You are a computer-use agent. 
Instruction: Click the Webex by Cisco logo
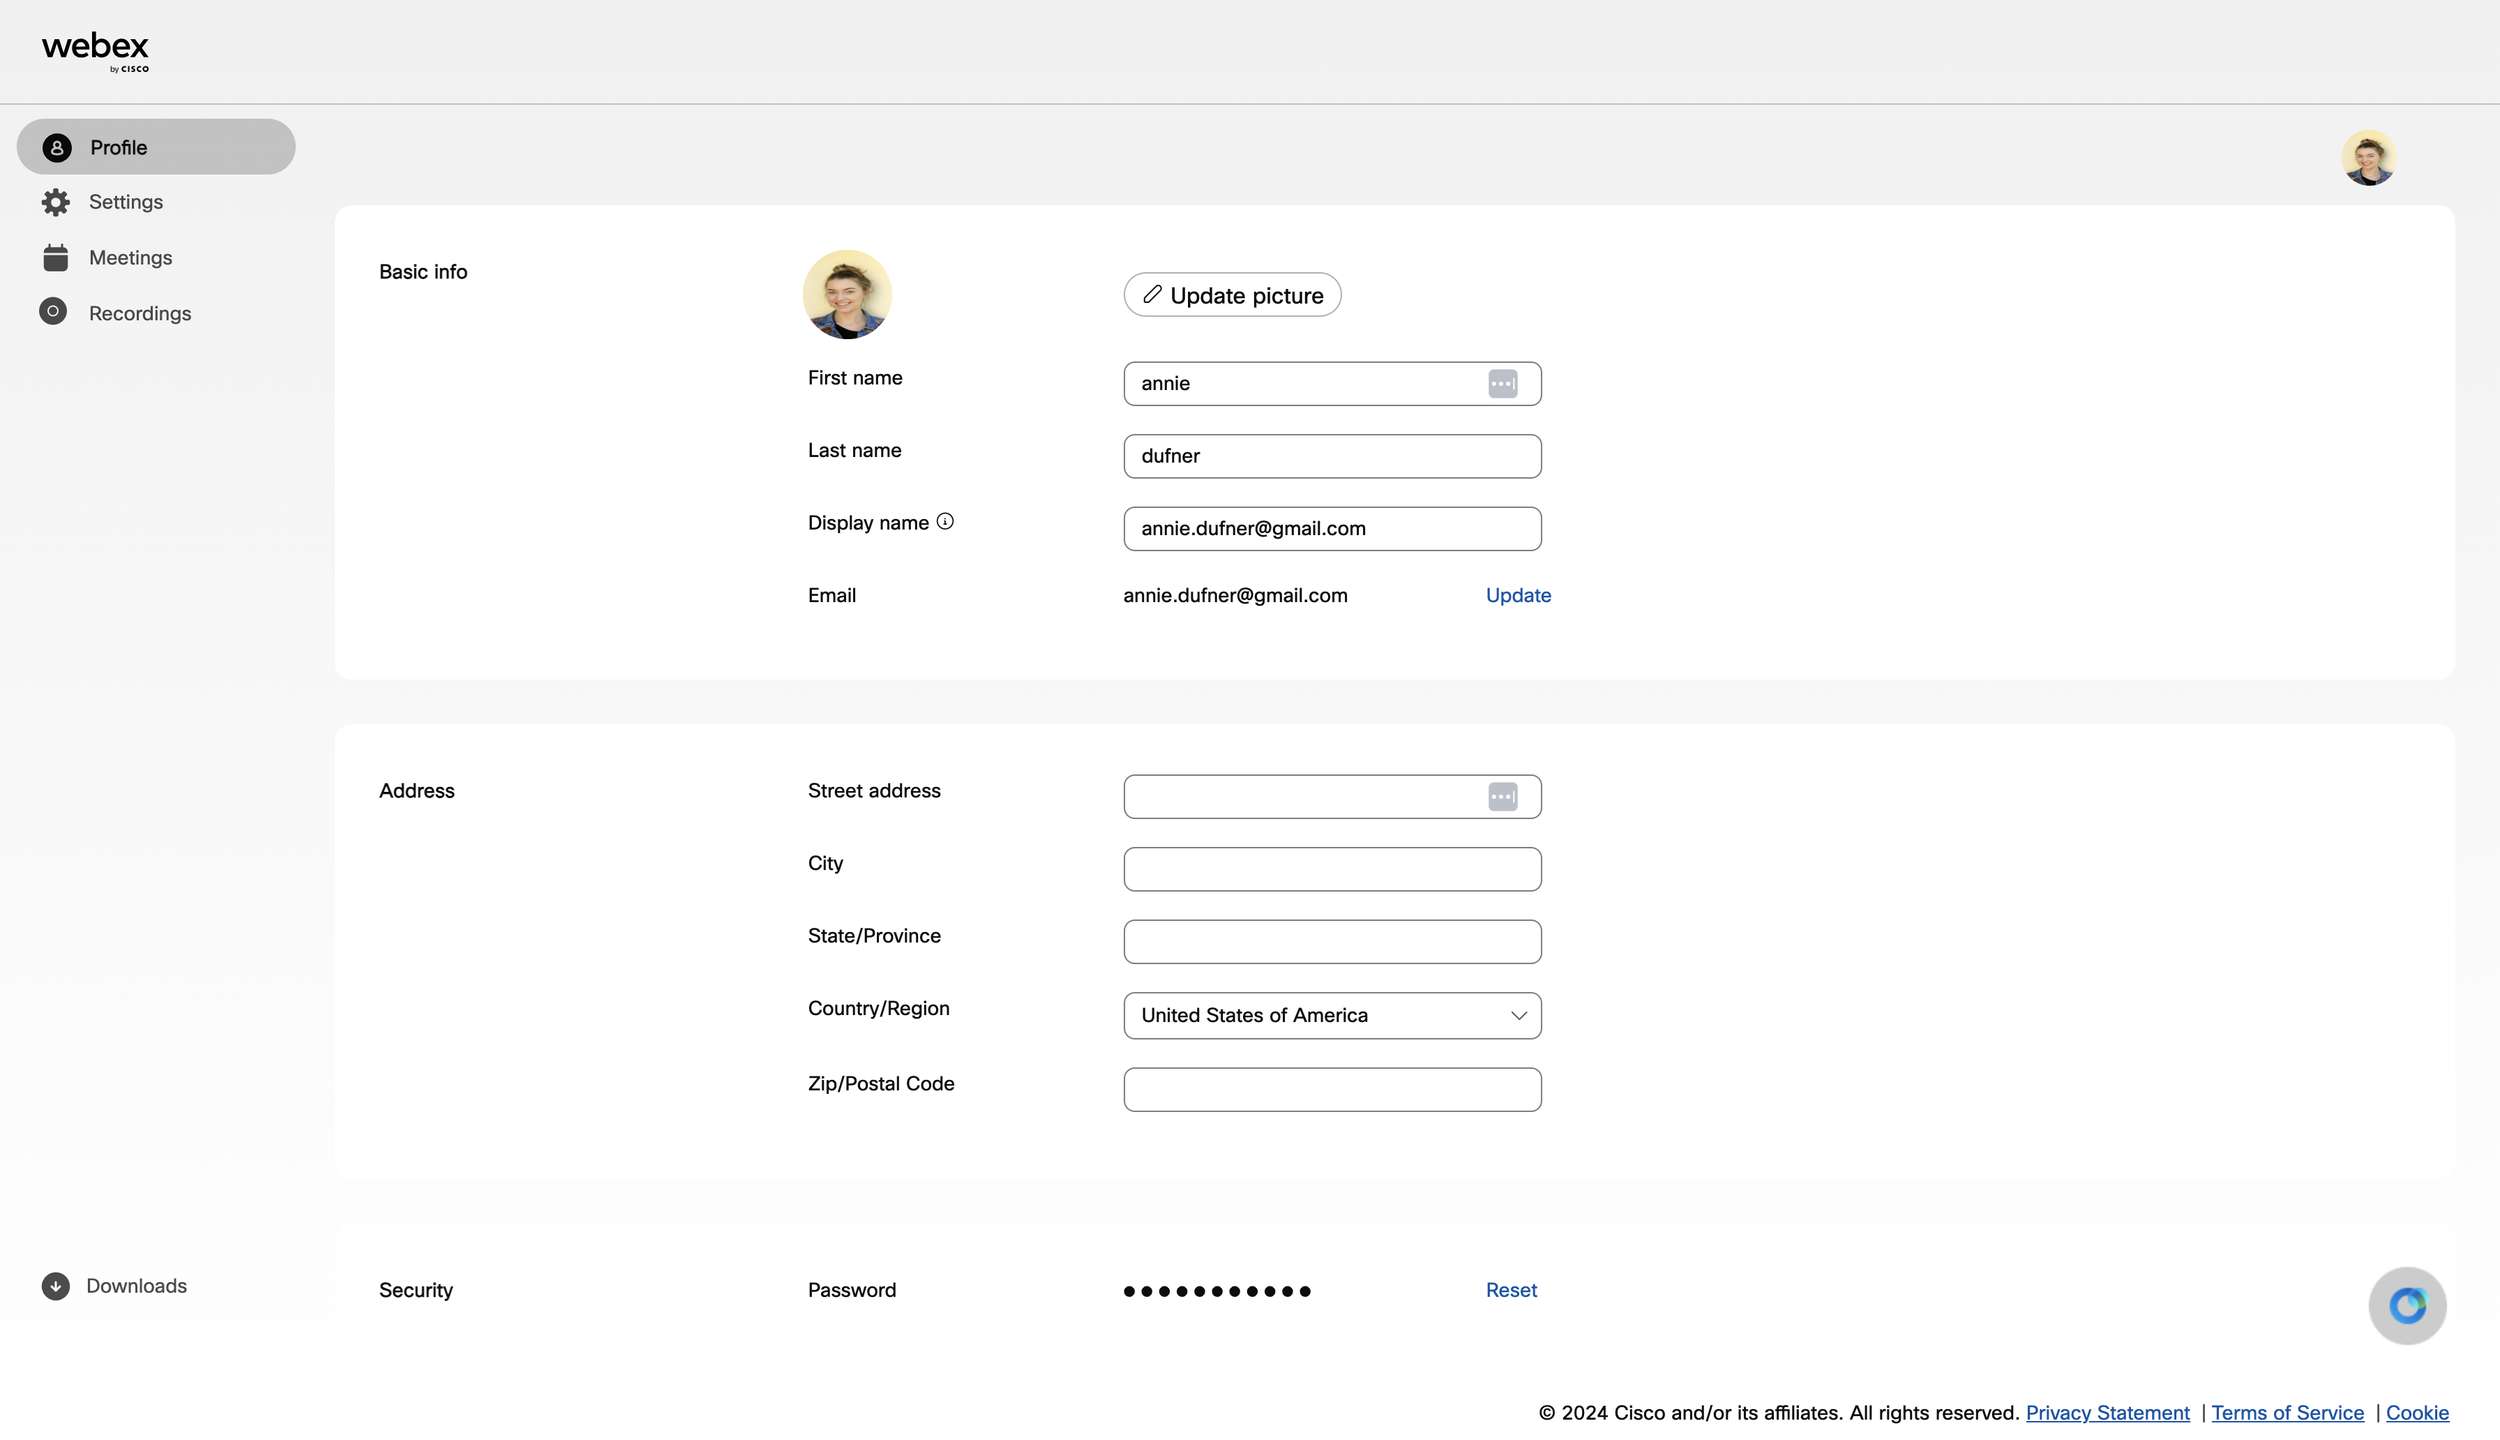95,52
